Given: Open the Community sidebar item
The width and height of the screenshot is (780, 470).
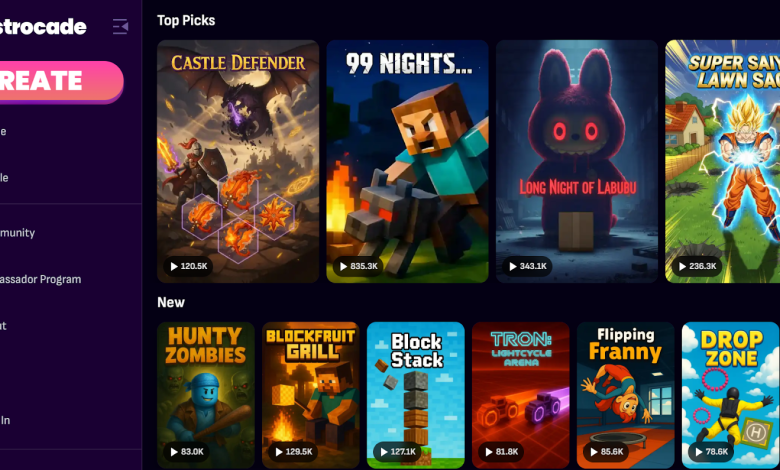Looking at the screenshot, I should [18, 233].
